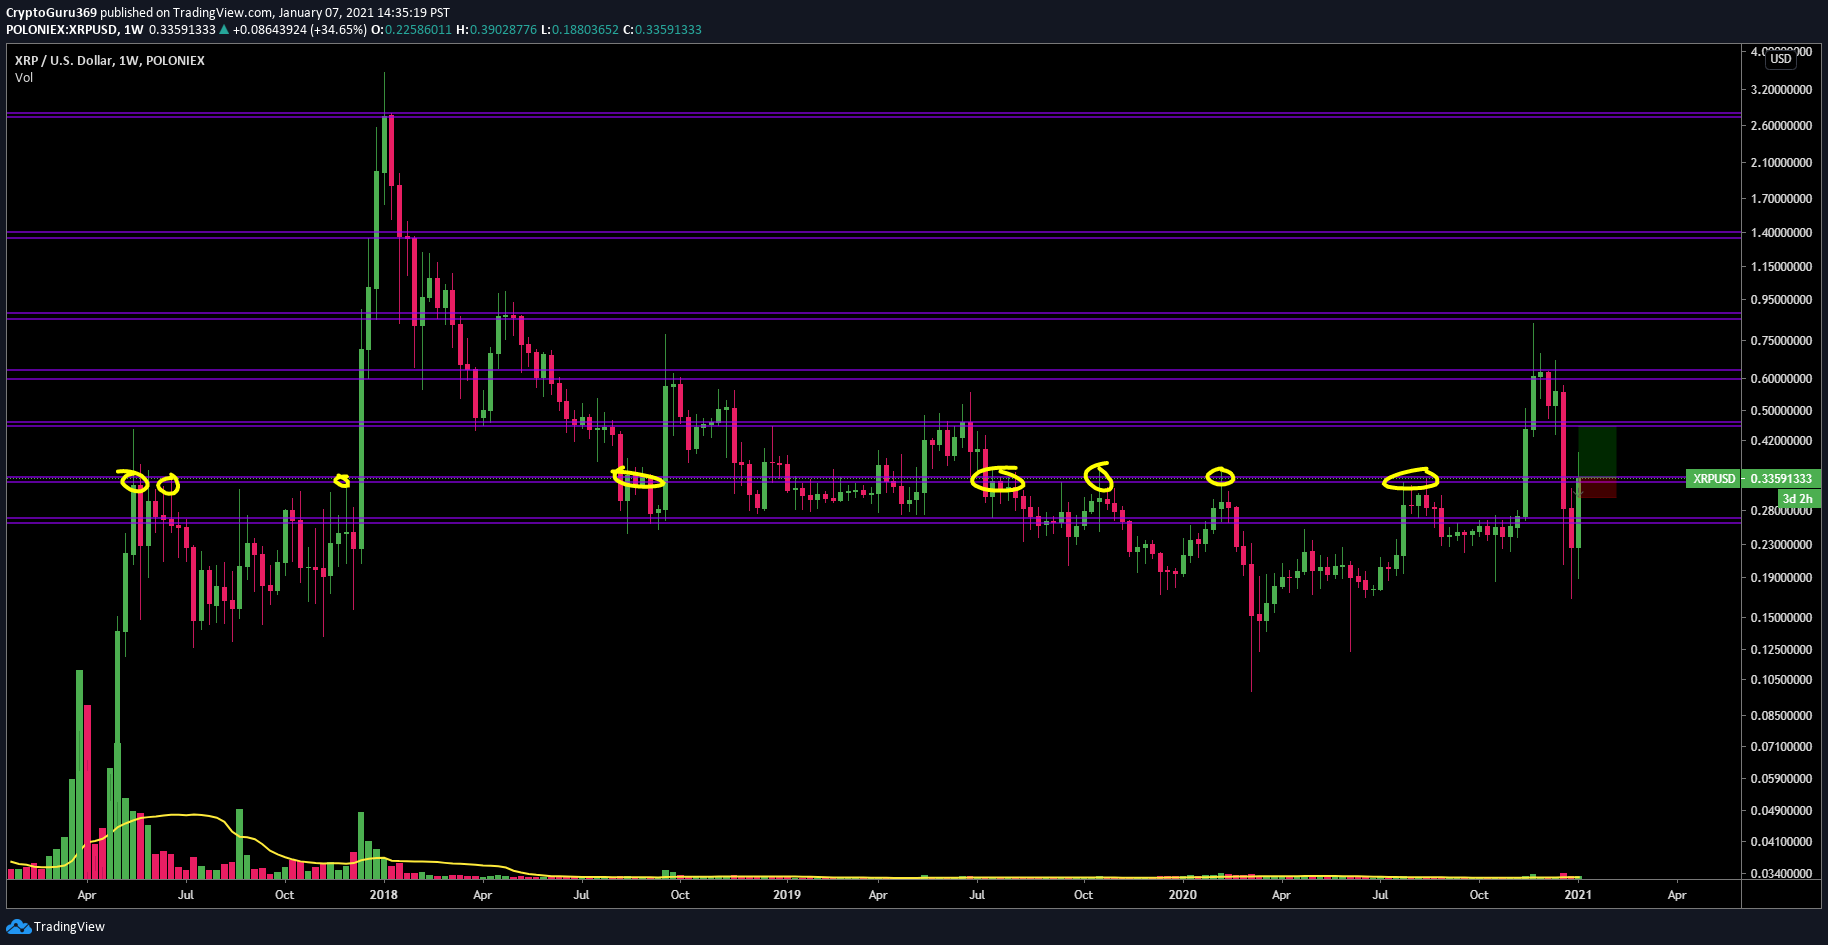Click the 0.03400000 price axis label
Image resolution: width=1828 pixels, height=945 pixels.
1781,874
